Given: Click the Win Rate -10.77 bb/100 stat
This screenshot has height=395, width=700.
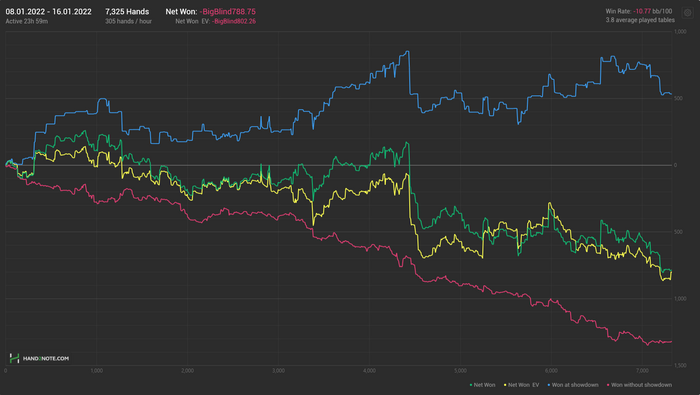Looking at the screenshot, I should tap(639, 11).
